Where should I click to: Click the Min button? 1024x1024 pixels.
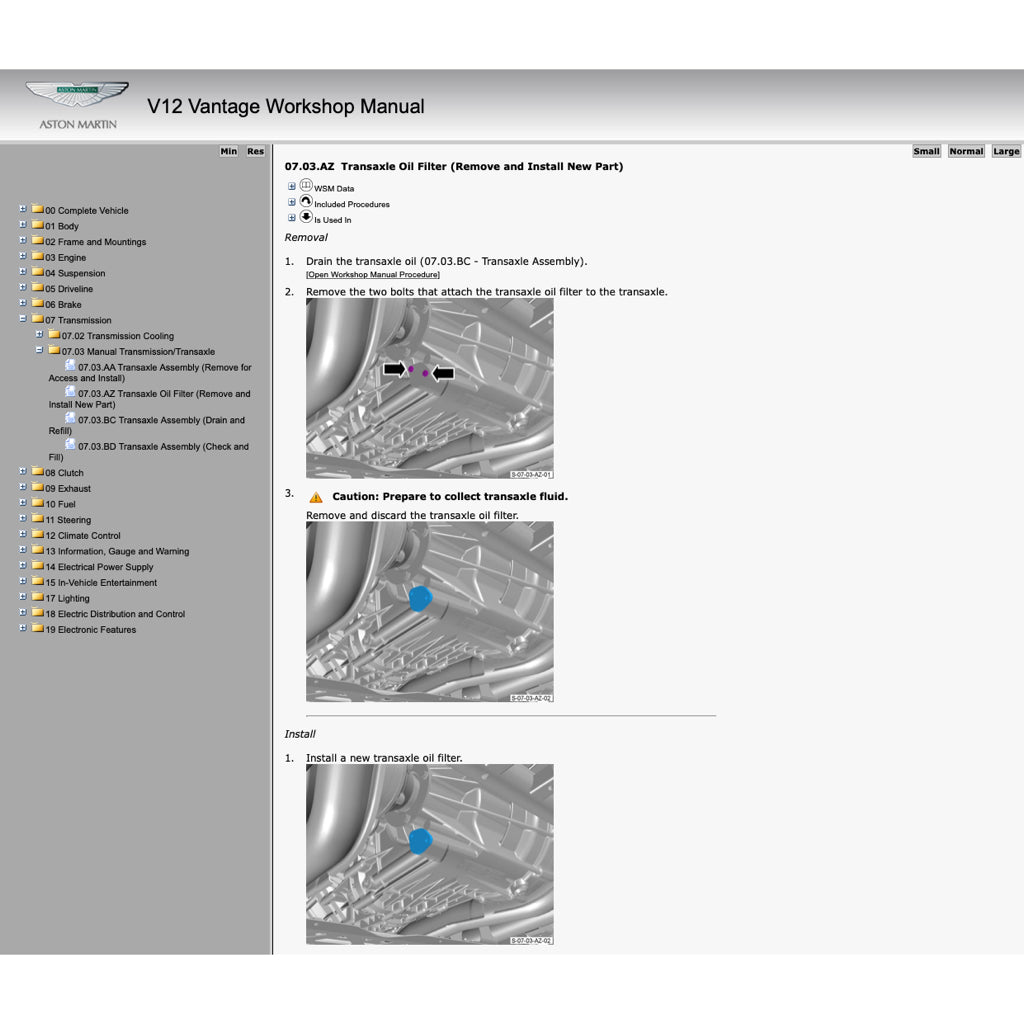(229, 151)
